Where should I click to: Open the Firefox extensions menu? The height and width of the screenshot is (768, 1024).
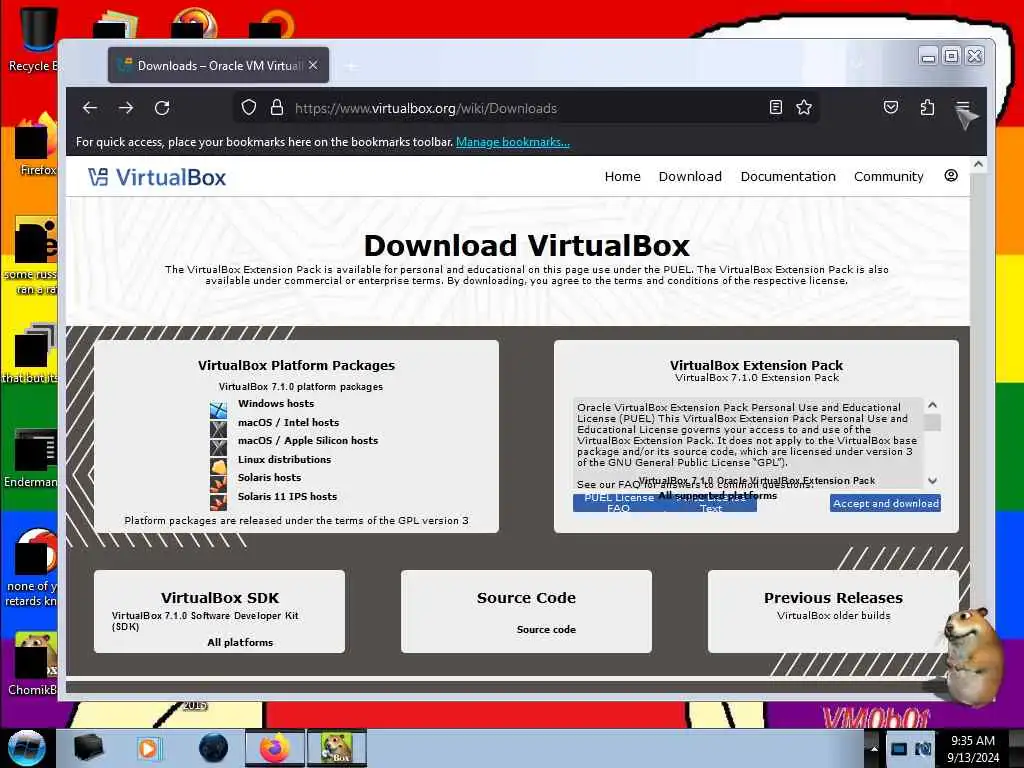click(x=927, y=108)
